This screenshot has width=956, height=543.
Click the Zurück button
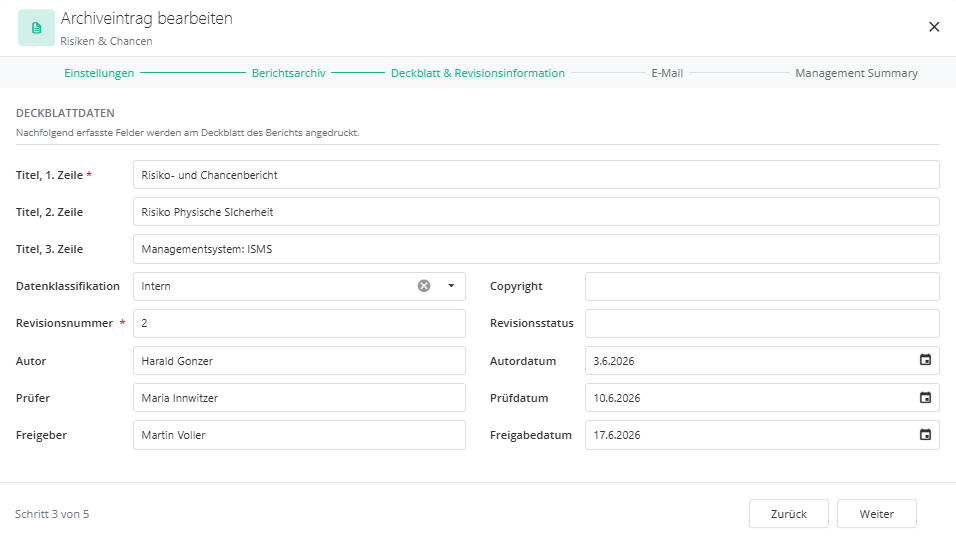pos(788,514)
